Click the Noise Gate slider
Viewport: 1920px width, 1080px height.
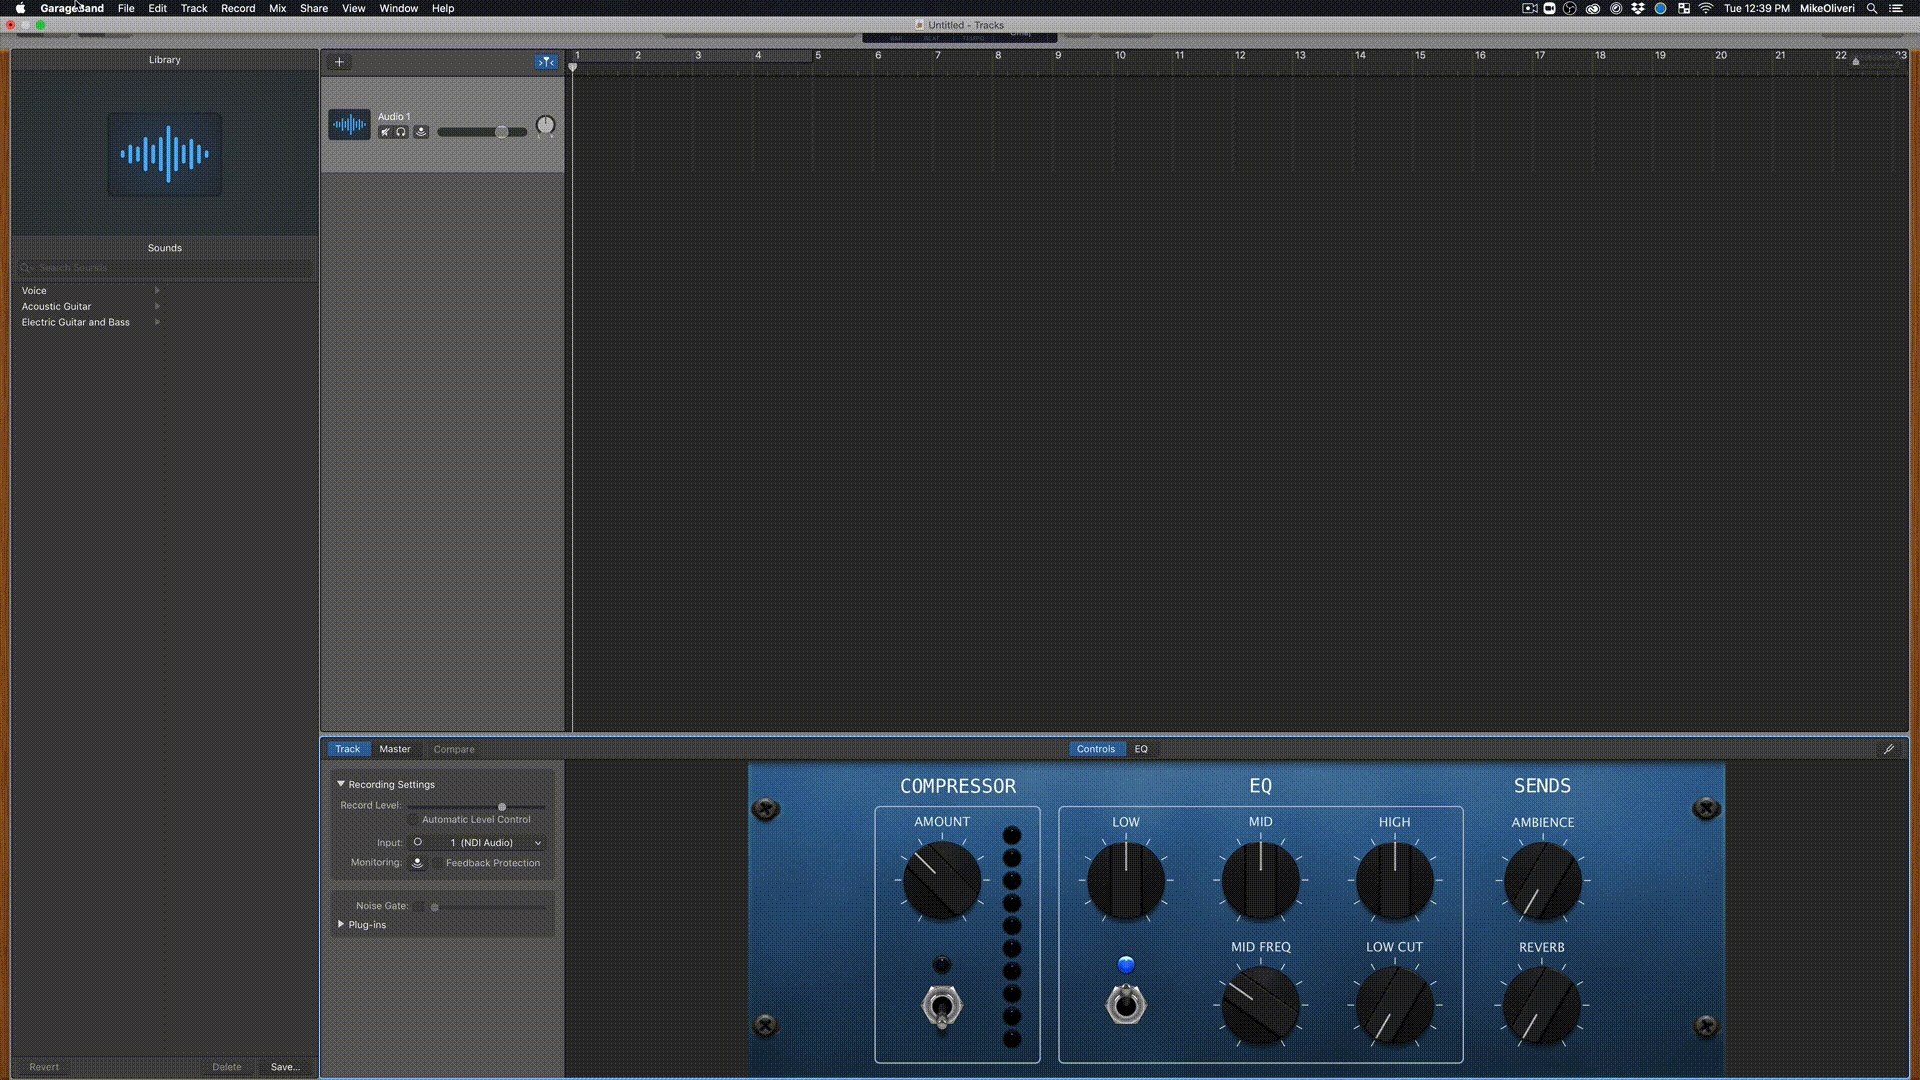[x=490, y=907]
